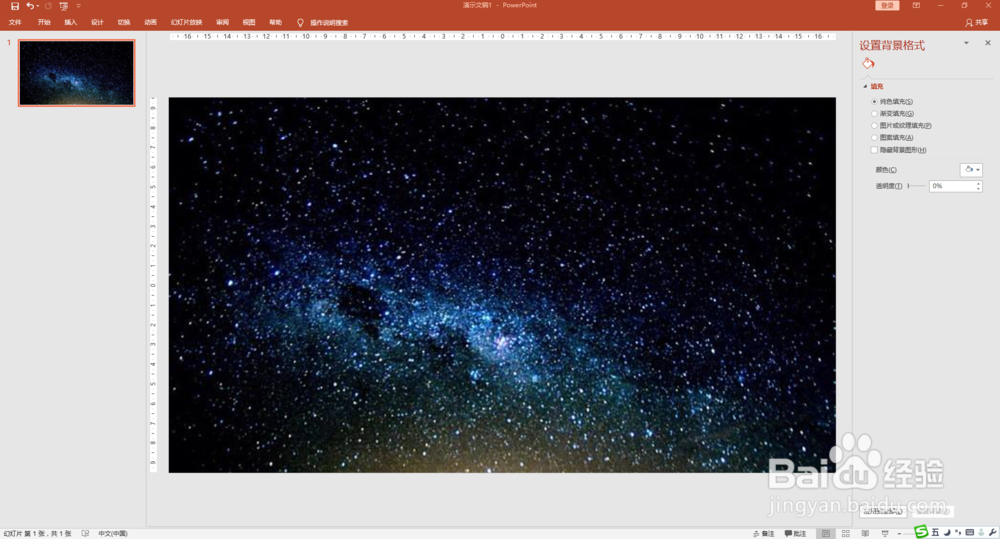Decrease transparency with the down spinner arrow
The width and height of the screenshot is (1000, 539).
point(978,189)
